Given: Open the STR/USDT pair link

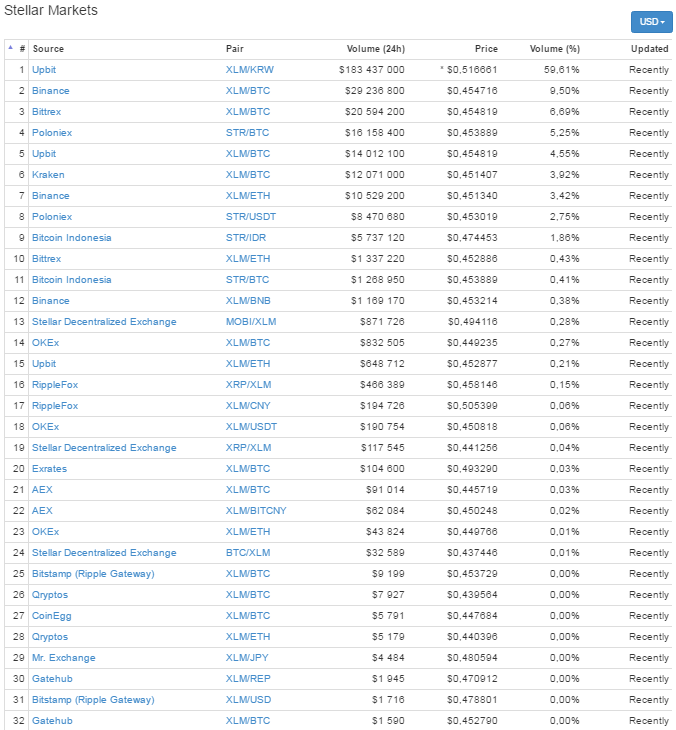Looking at the screenshot, I should click(x=250, y=216).
